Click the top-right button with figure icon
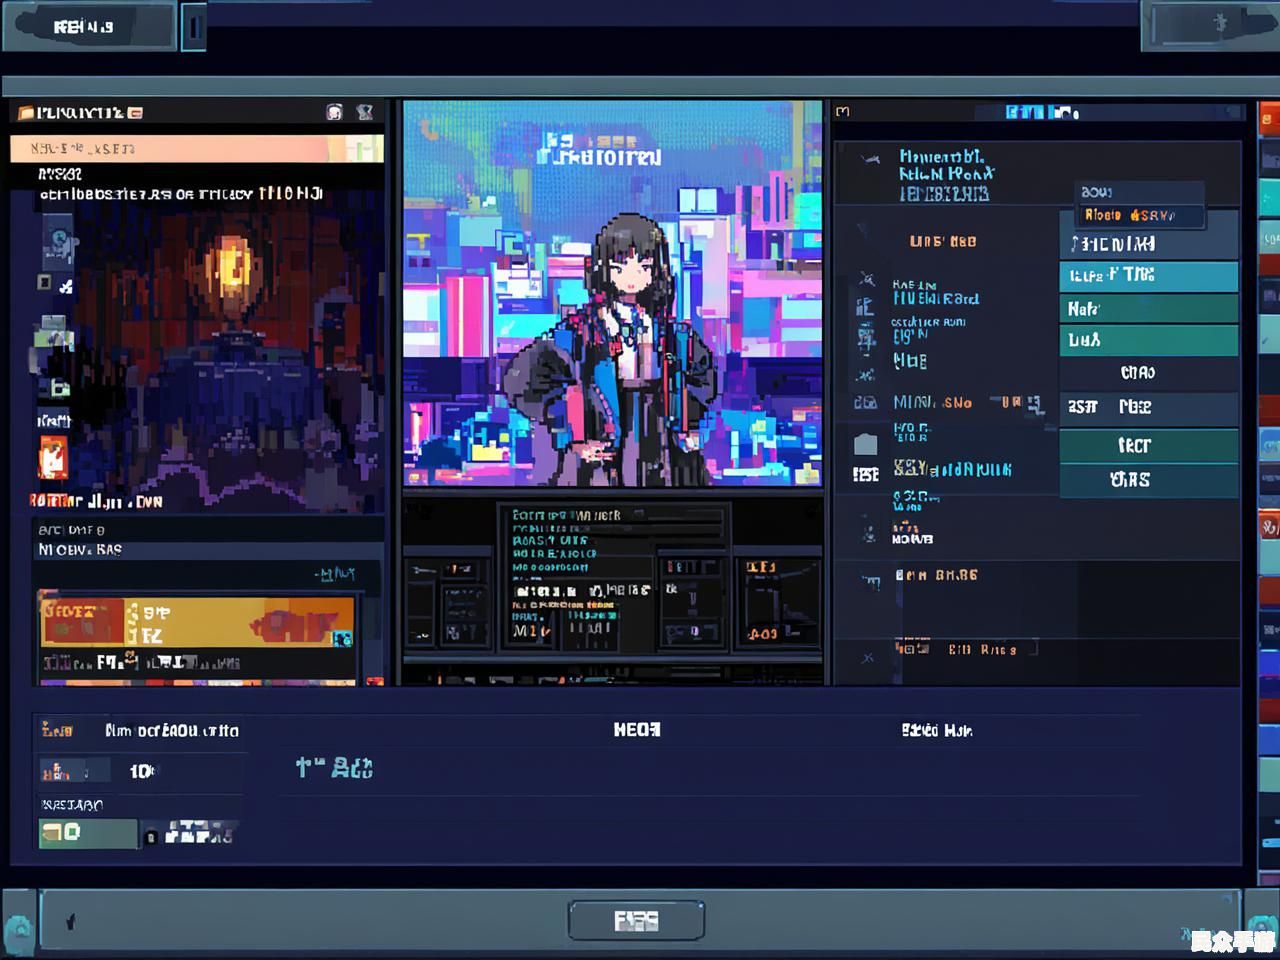1280x960 pixels. pyautogui.click(x=1209, y=24)
